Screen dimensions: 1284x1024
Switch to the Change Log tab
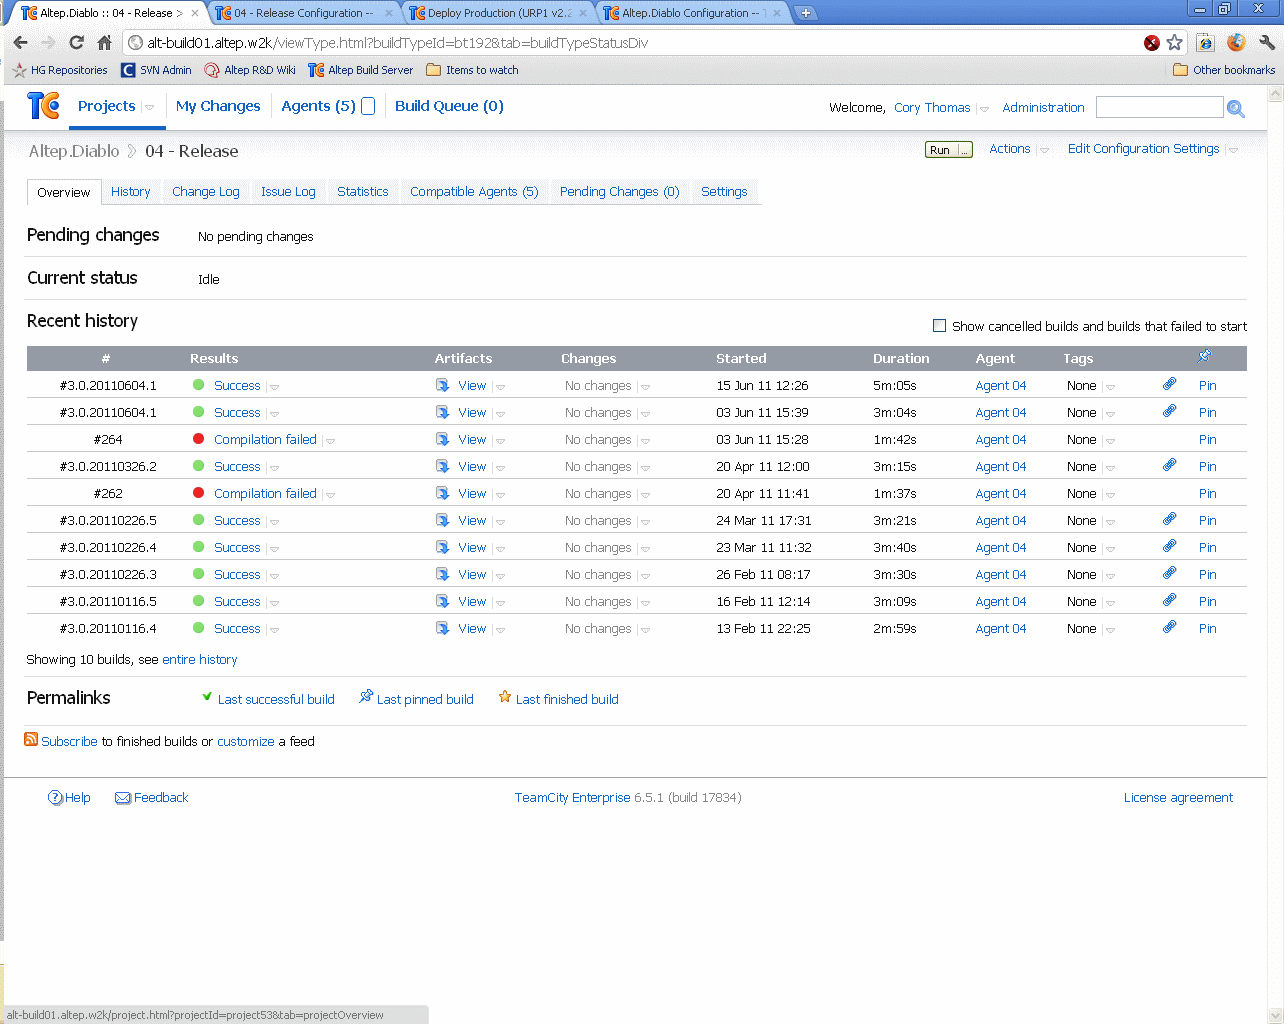[206, 192]
